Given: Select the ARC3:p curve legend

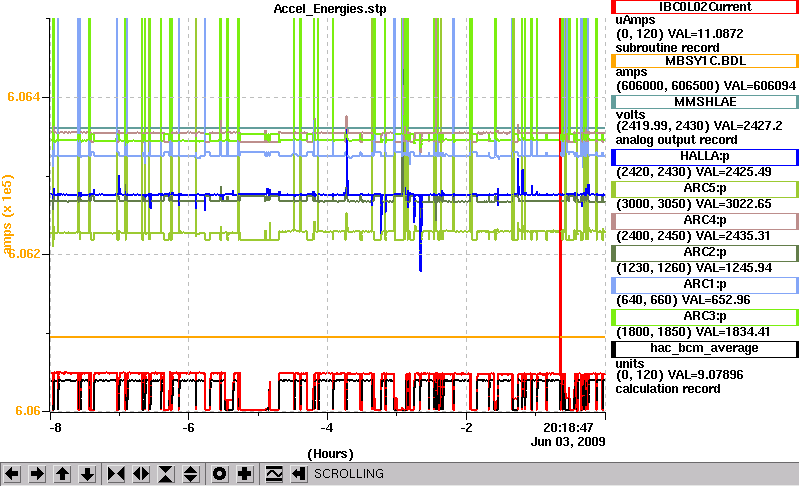Looking at the screenshot, I should pyautogui.click(x=705, y=317).
